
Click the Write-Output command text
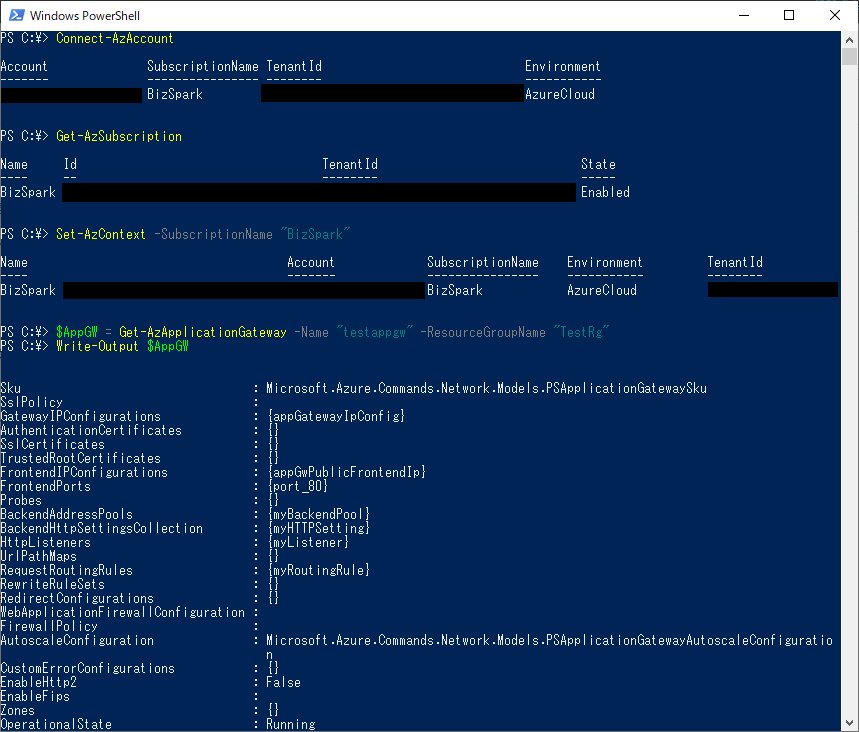click(x=97, y=346)
